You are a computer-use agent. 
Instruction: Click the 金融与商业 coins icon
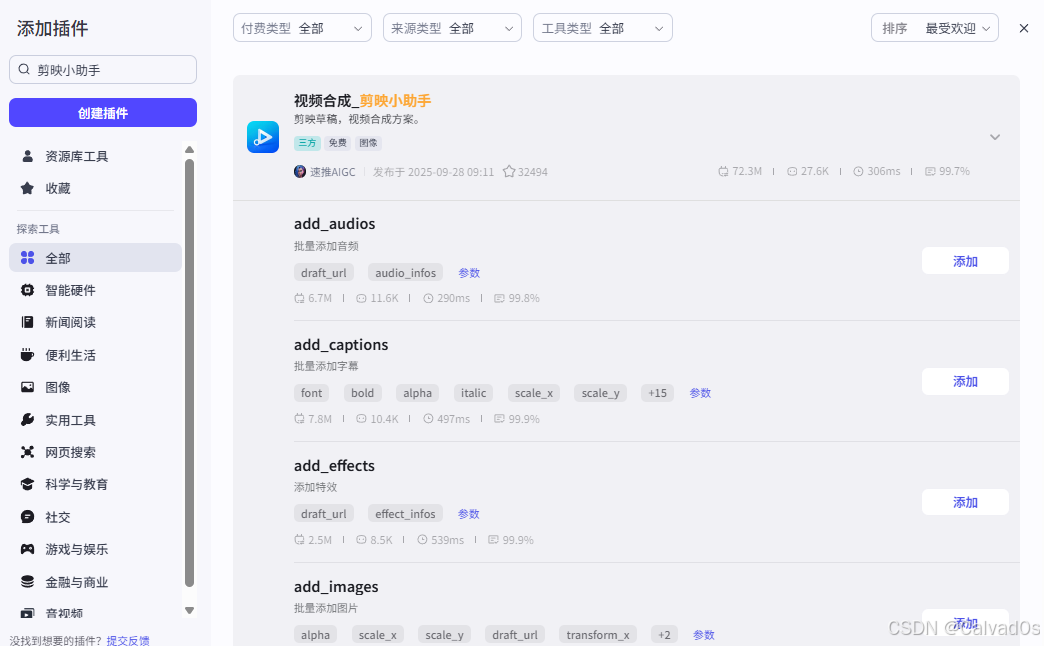point(27,581)
